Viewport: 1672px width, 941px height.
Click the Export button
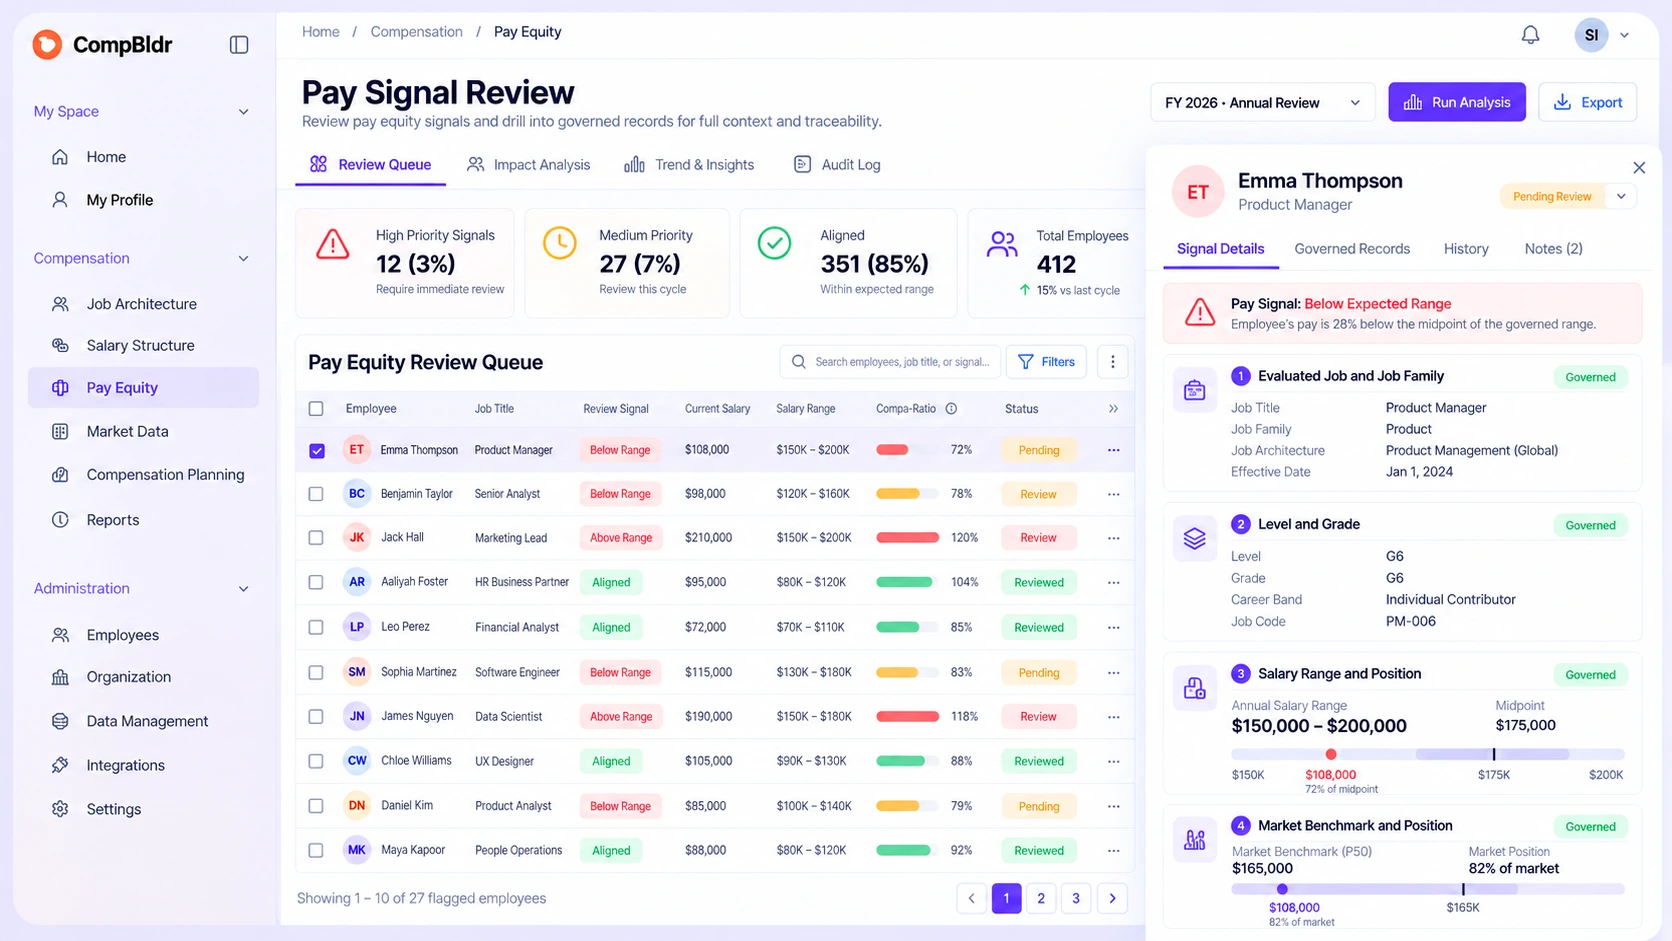pyautogui.click(x=1588, y=102)
